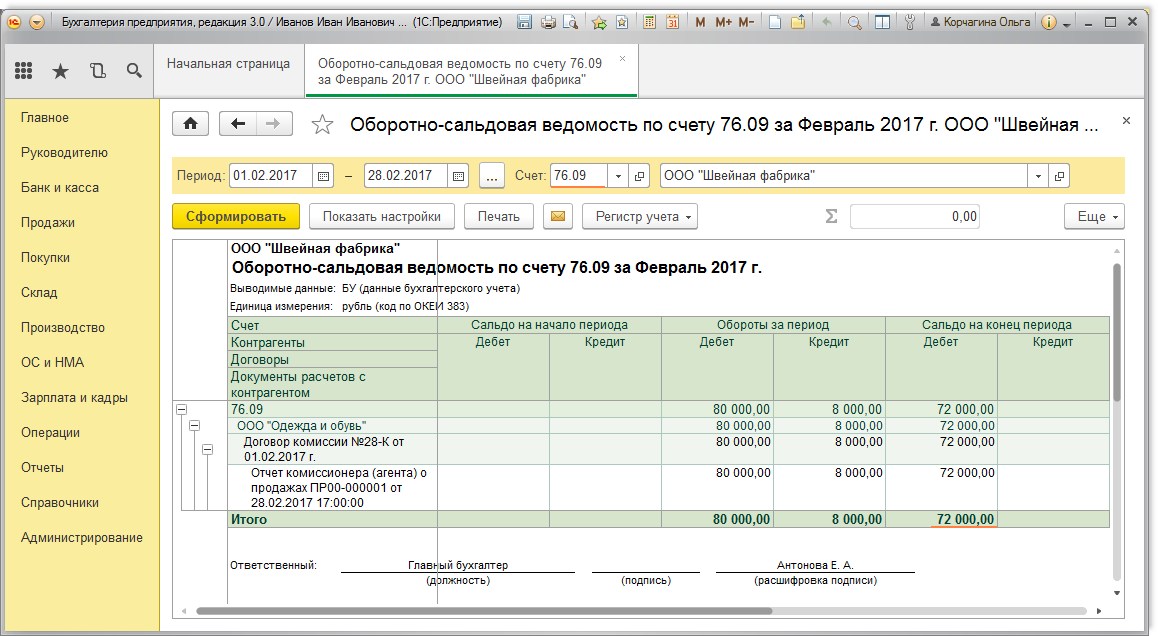
Task: Open the calendar icon in the title bar
Action: [672, 22]
